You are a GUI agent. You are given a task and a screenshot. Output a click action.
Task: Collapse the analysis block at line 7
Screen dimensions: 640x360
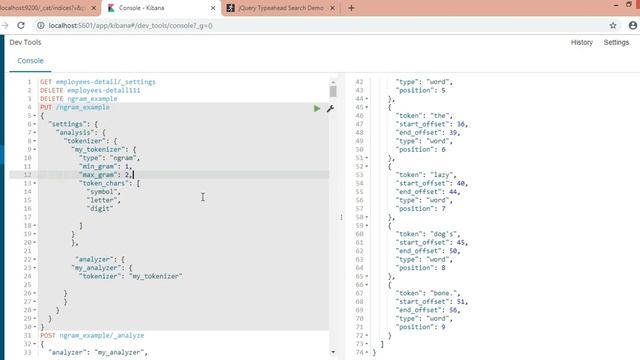pyautogui.click(x=35, y=133)
